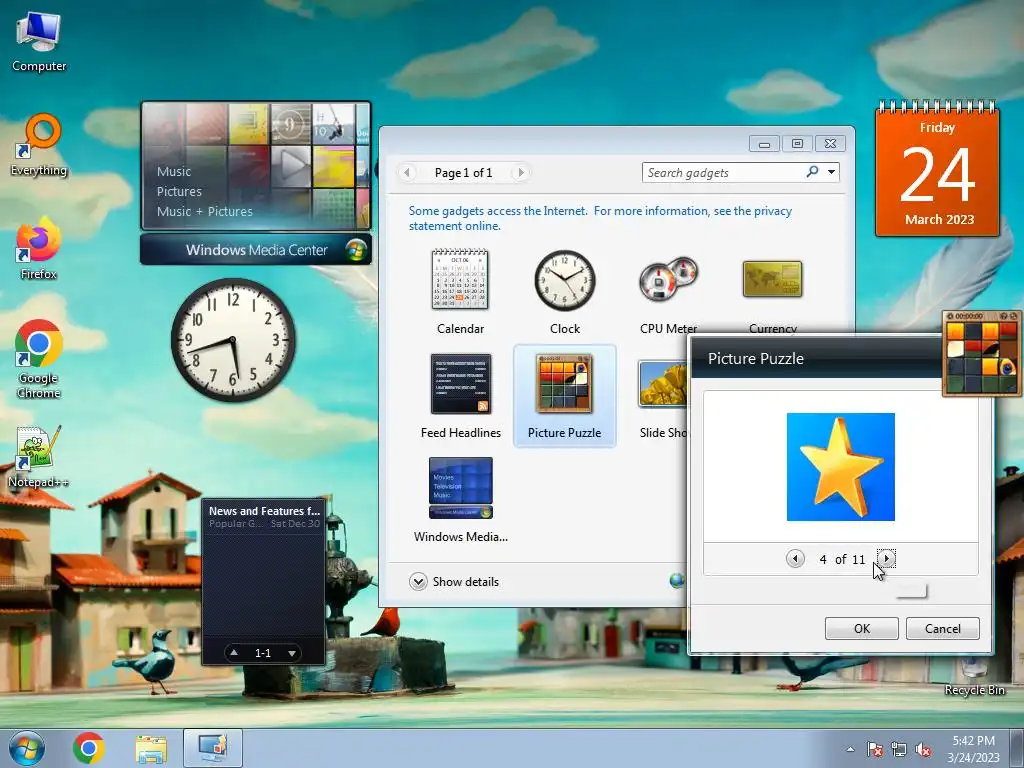The height and width of the screenshot is (768, 1024).
Task: Click the Picture Puzzle desktop gadget
Action: pos(982,354)
